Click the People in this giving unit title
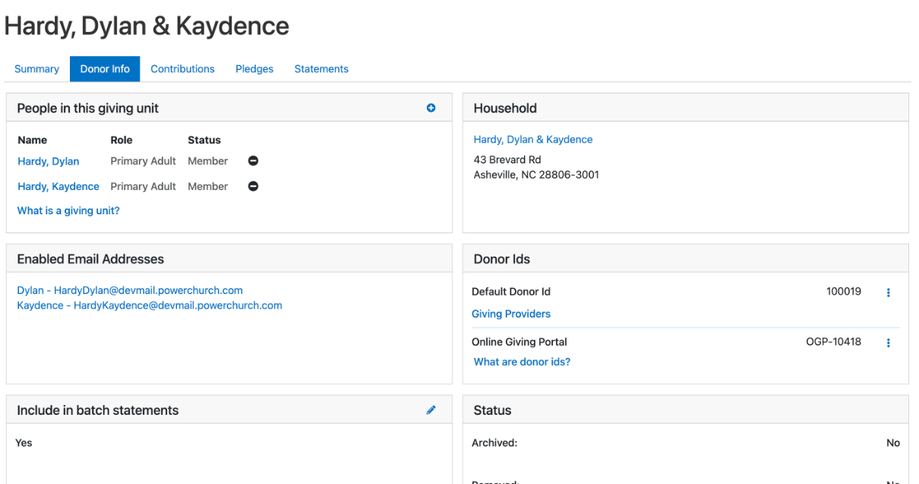 pos(87,108)
